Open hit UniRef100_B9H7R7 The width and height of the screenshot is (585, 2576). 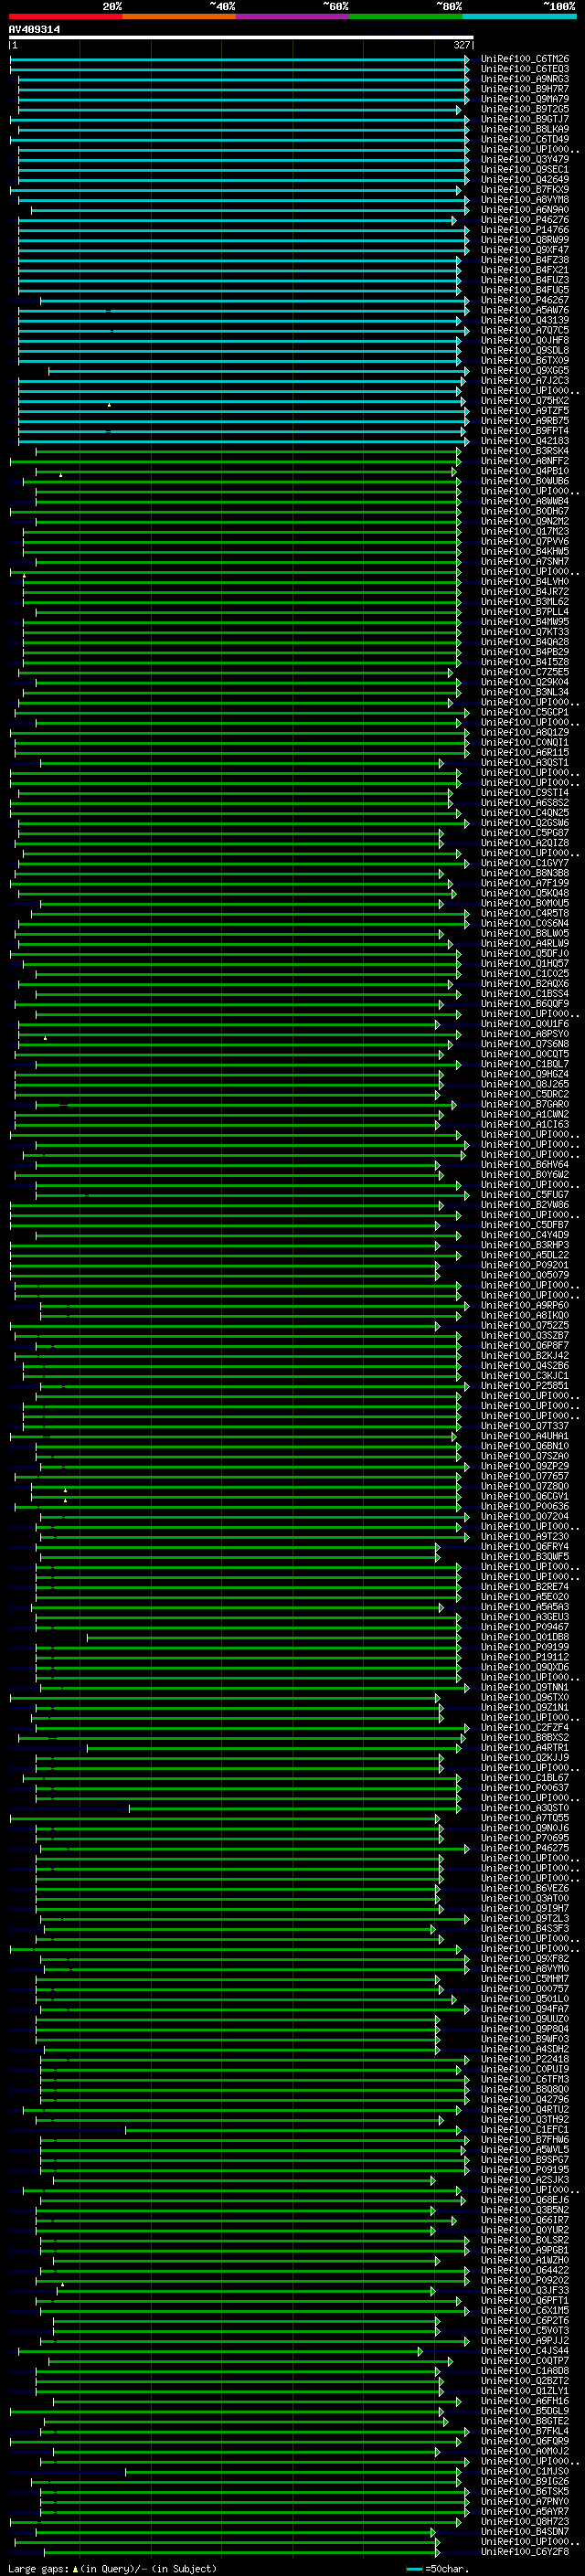click(x=525, y=90)
